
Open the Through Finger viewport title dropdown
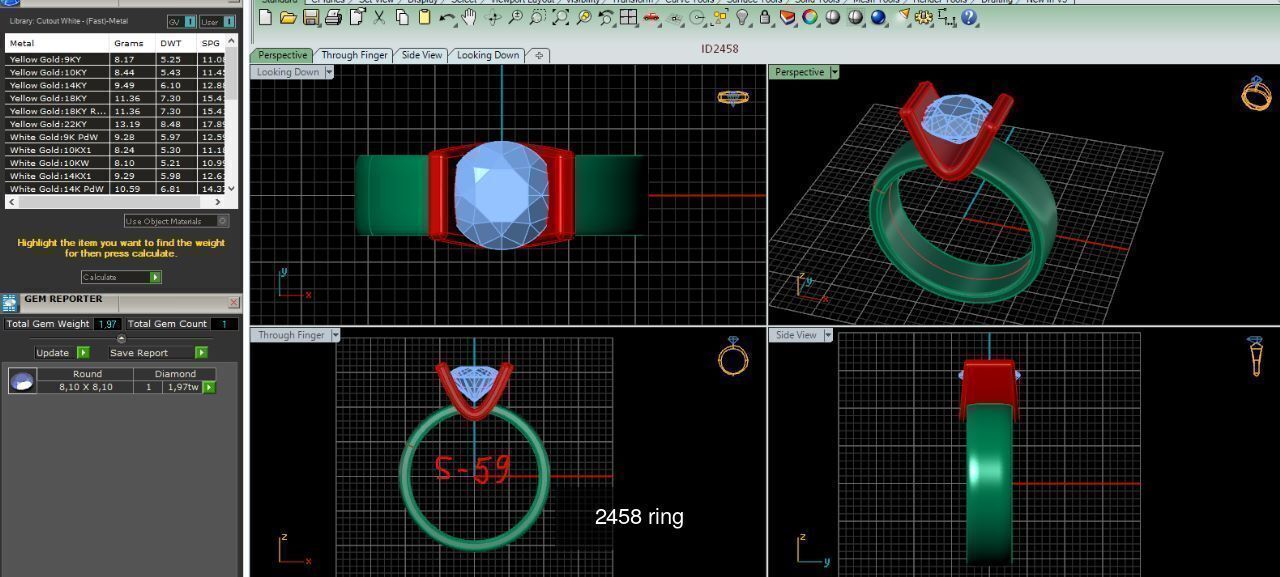(x=335, y=335)
